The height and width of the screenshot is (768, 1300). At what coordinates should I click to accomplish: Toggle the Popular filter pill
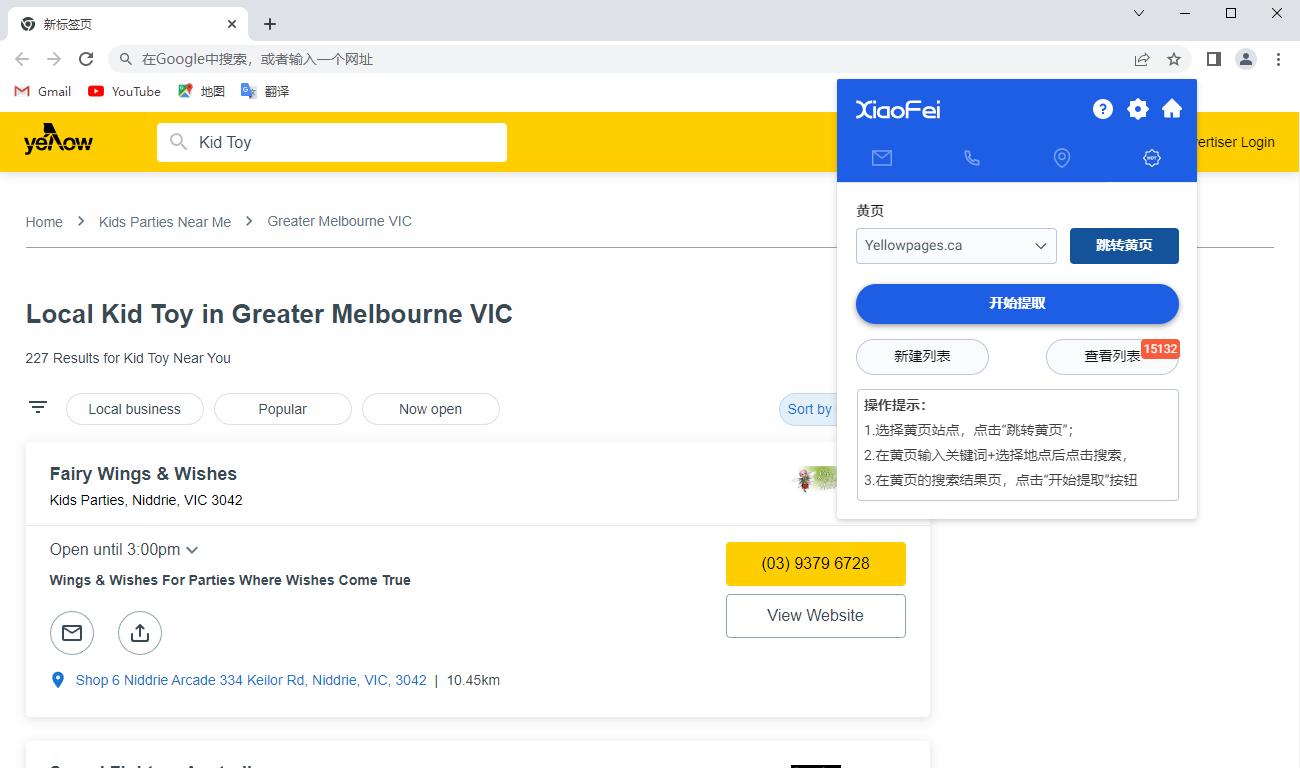coord(282,409)
